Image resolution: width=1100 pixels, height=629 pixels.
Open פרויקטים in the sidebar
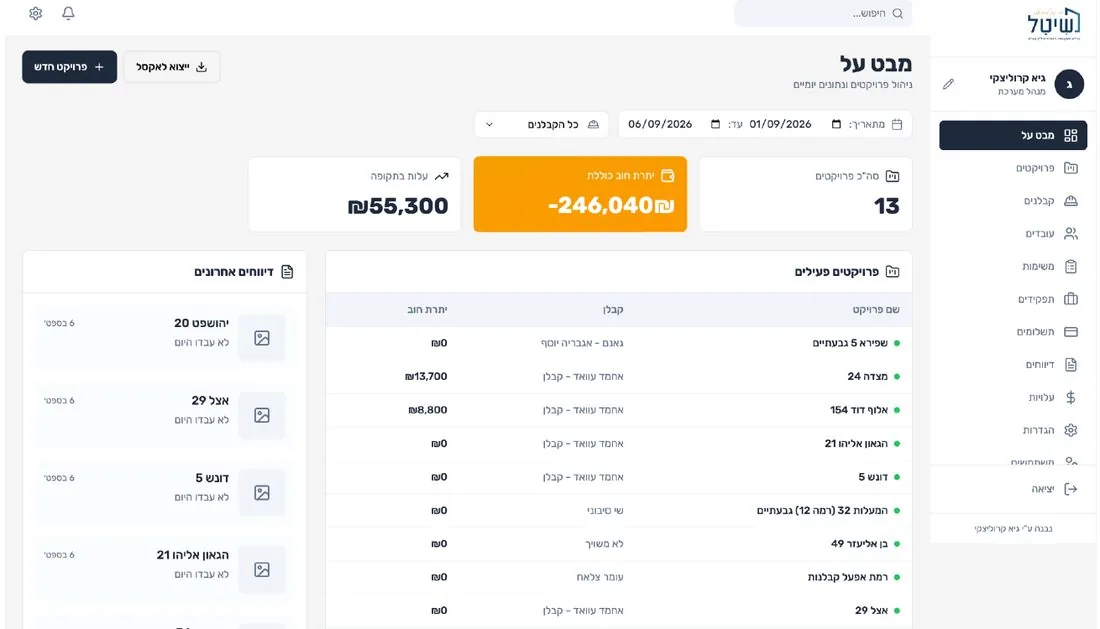[1013, 168]
